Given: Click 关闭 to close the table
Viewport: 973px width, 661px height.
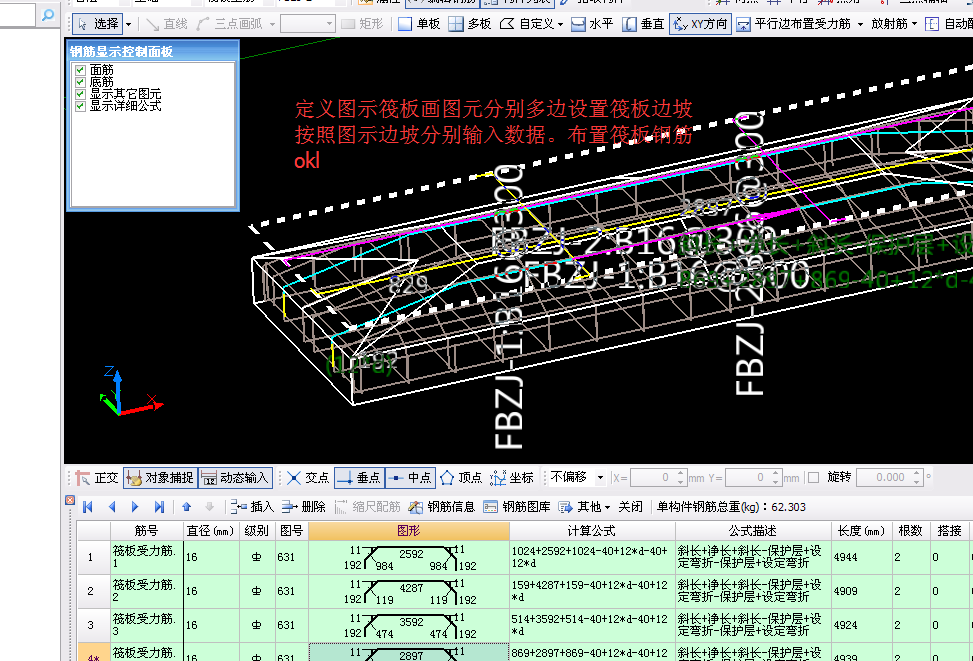Looking at the screenshot, I should pos(630,507).
